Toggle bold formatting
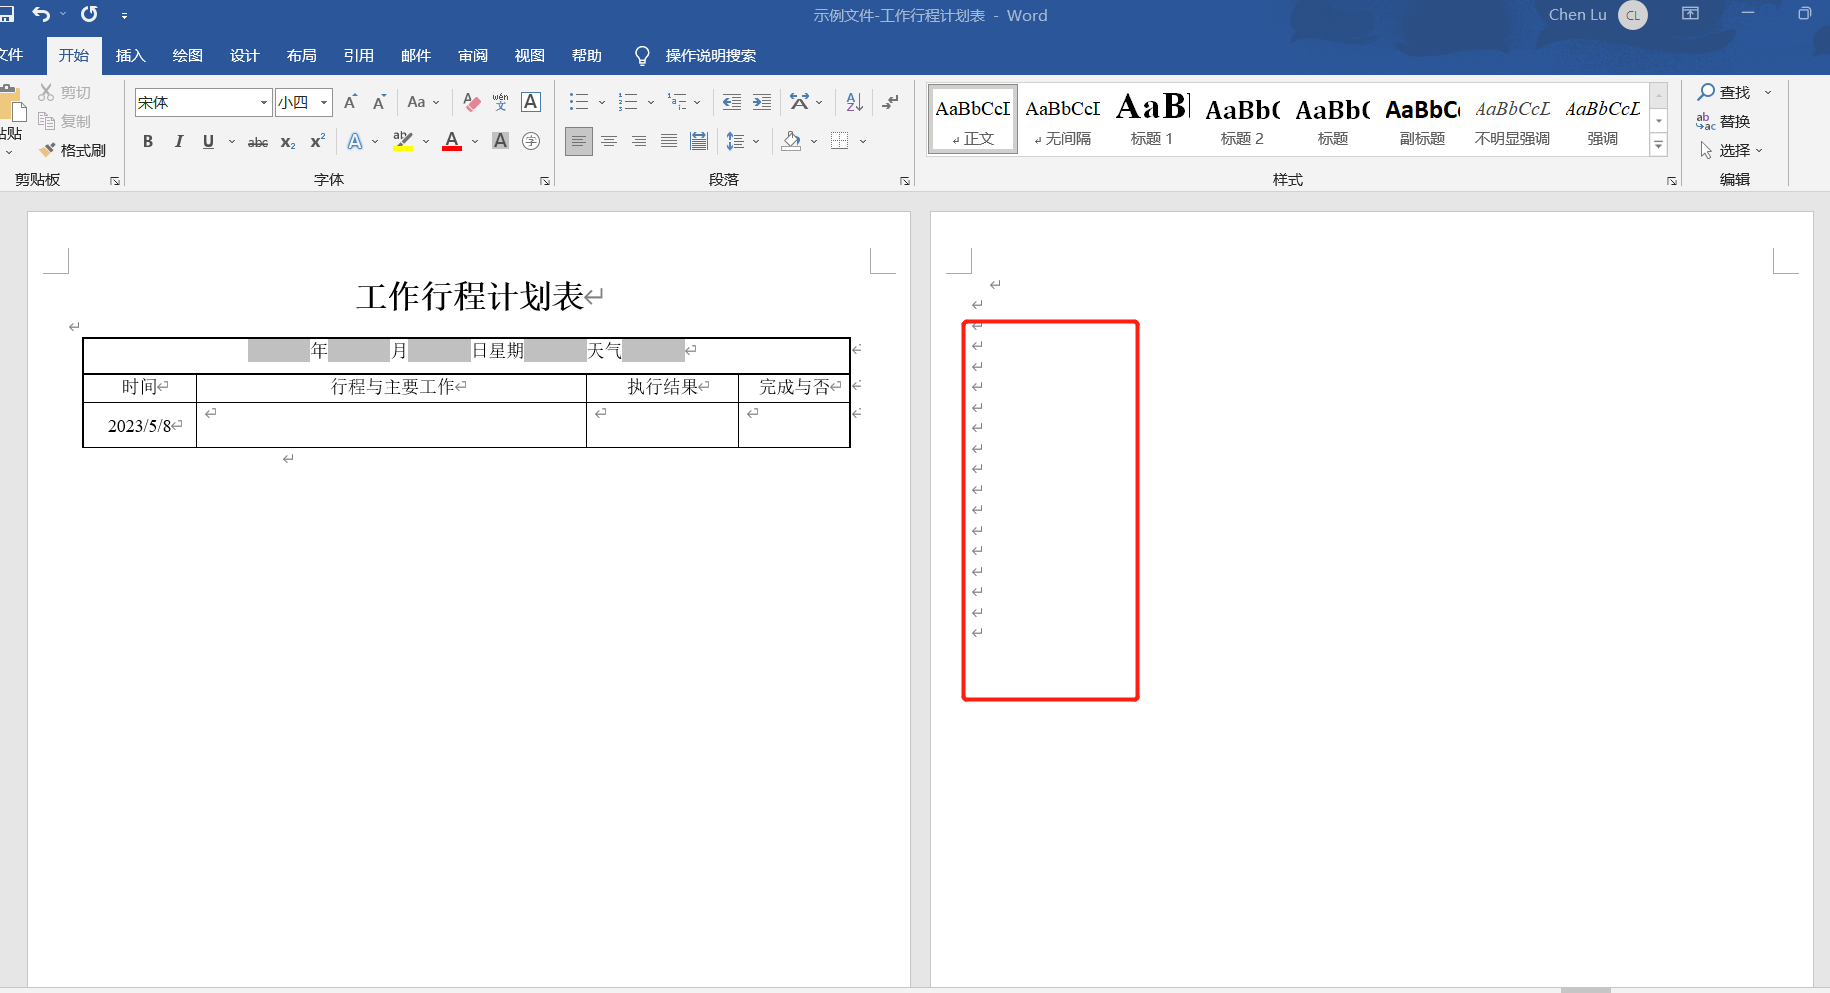 pos(147,141)
